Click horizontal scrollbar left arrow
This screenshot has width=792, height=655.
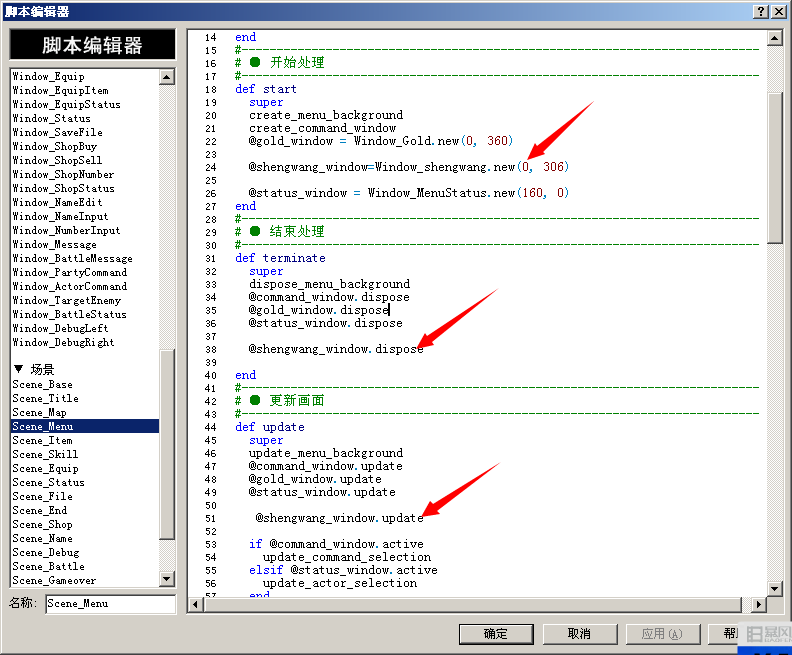tap(196, 604)
